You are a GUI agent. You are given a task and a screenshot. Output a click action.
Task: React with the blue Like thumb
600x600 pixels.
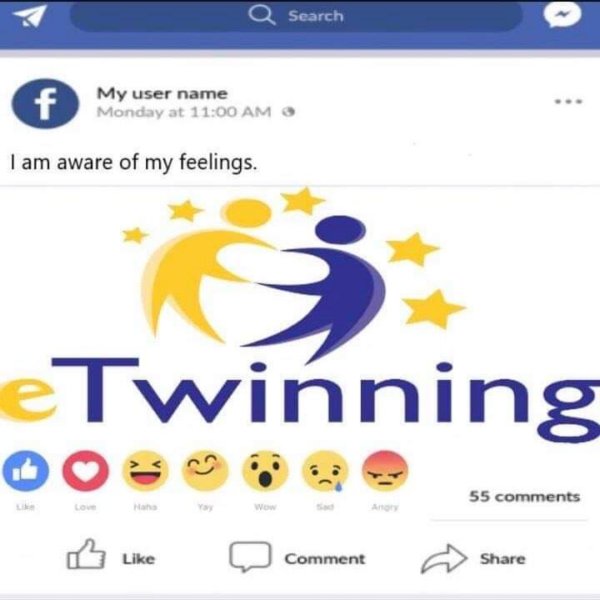coord(26,471)
